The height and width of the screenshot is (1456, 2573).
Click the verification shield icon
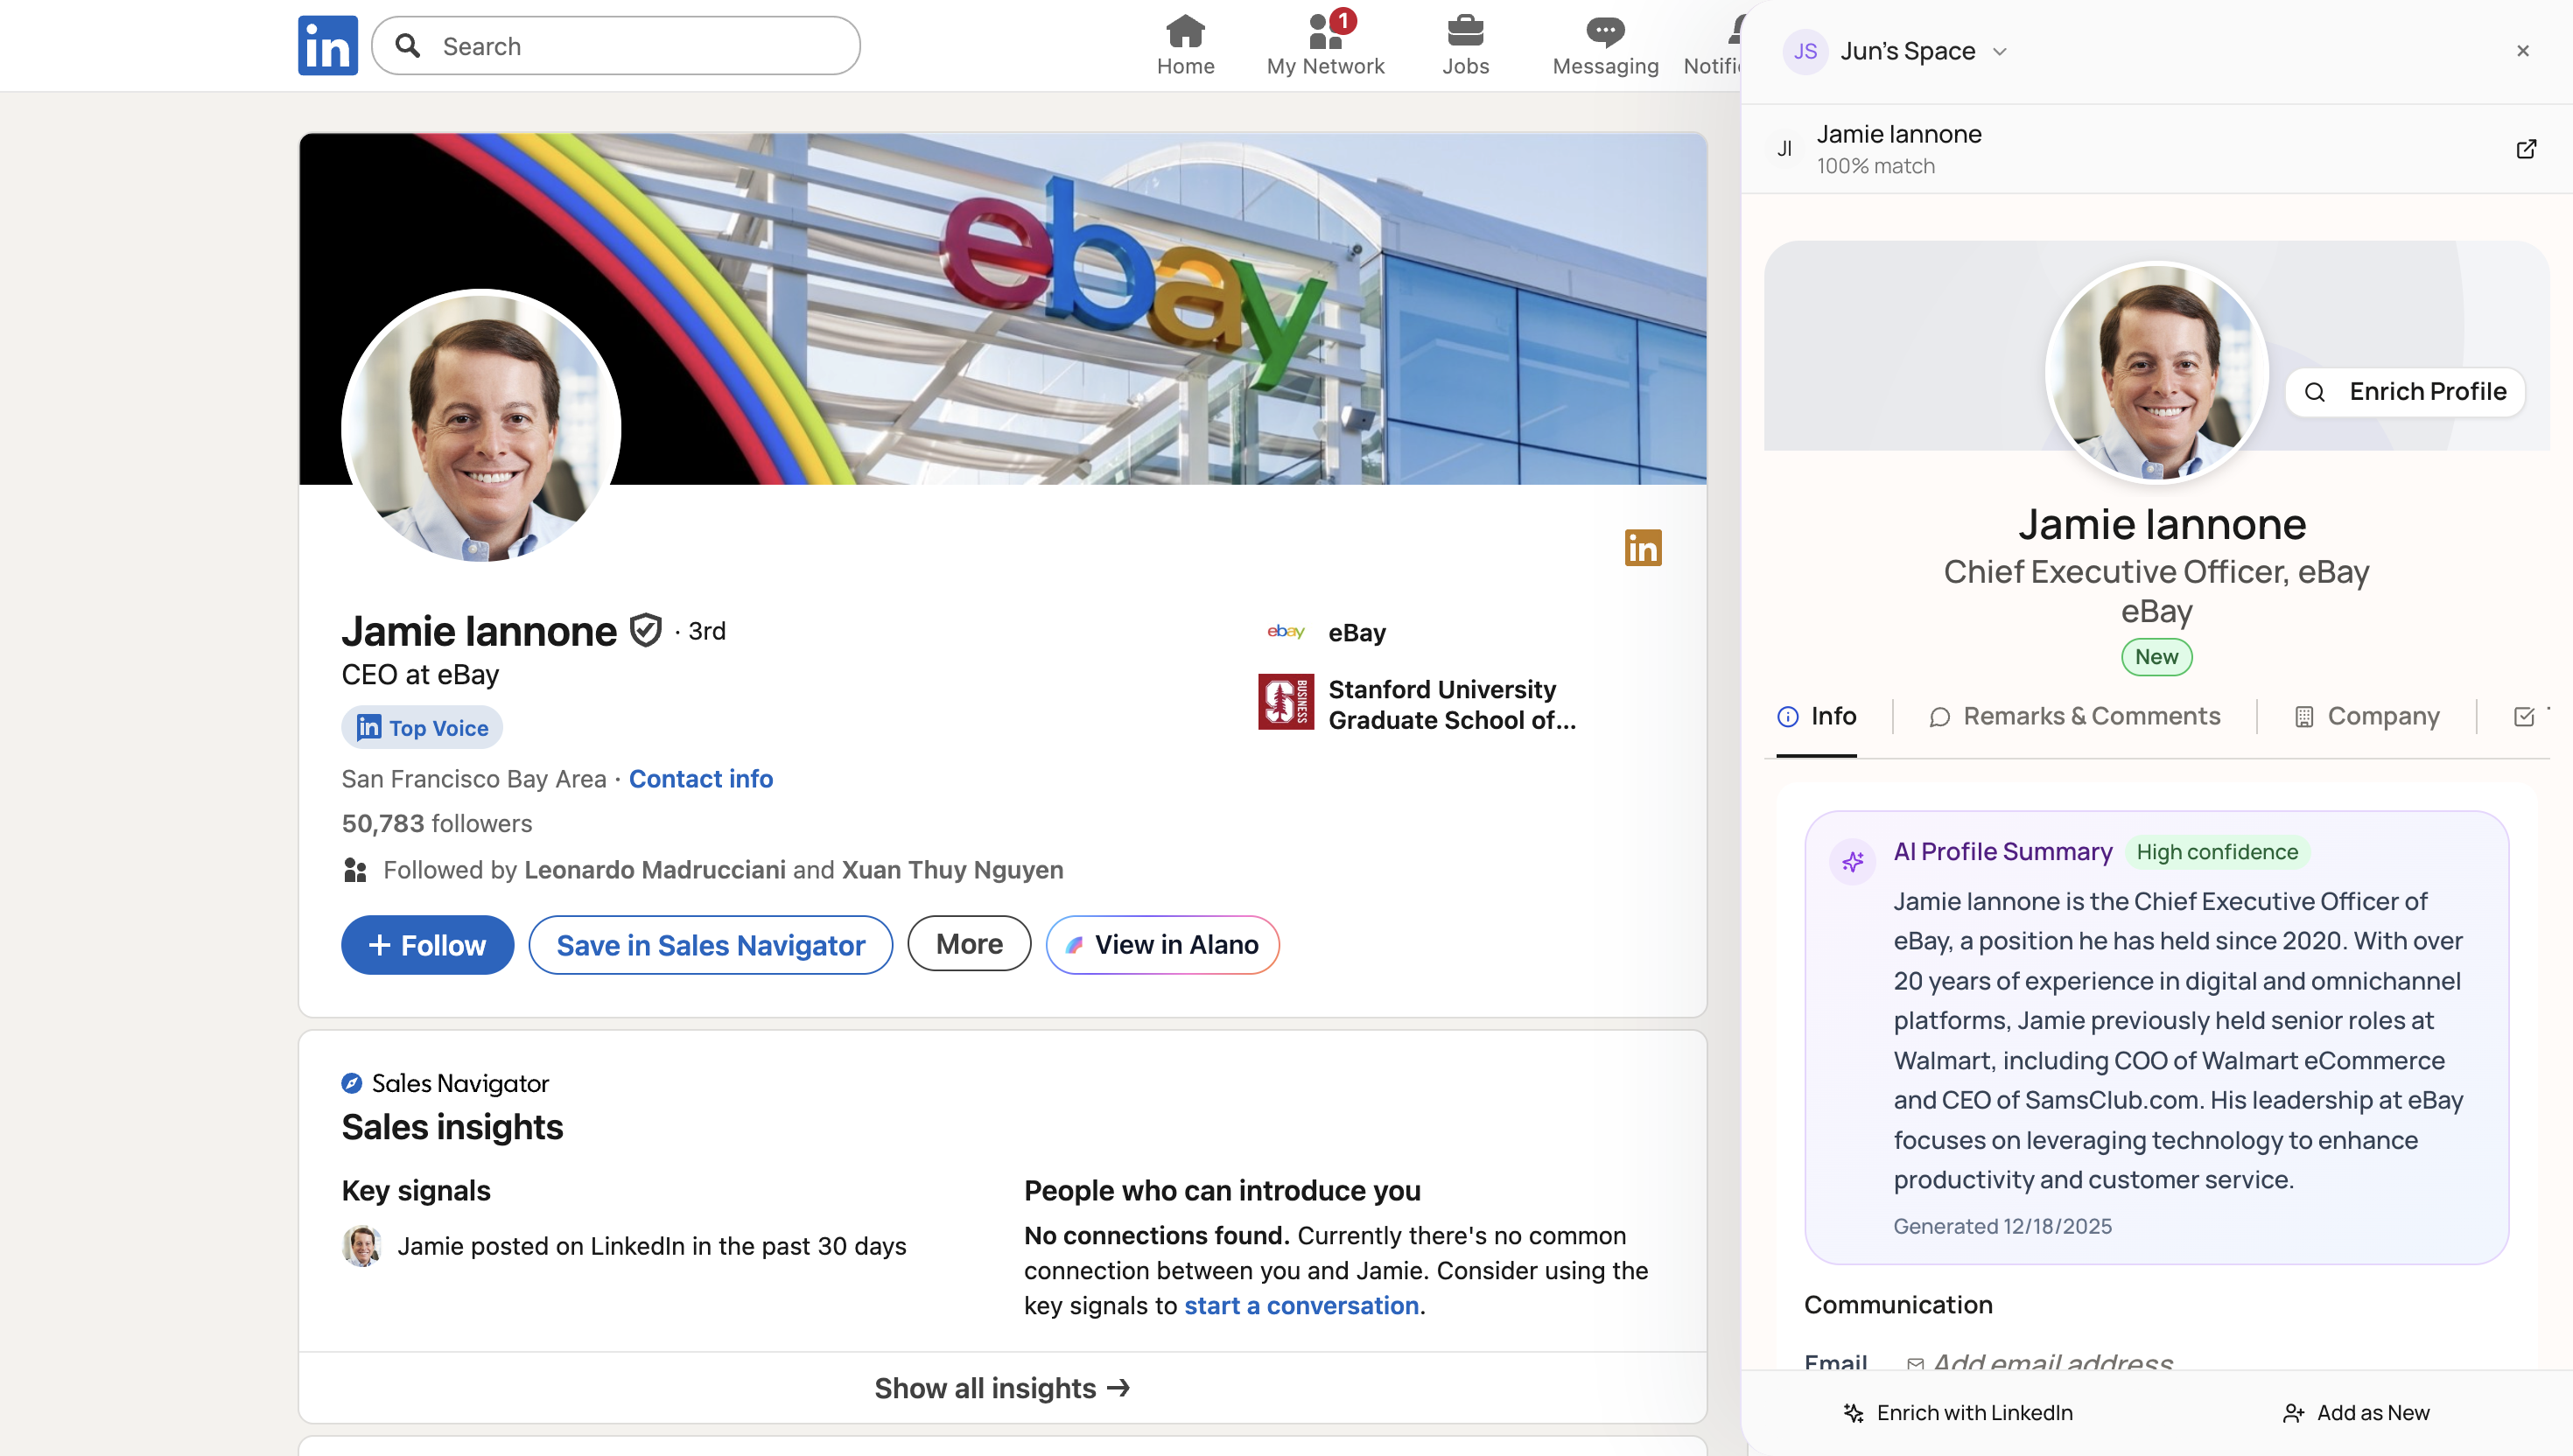pos(645,631)
